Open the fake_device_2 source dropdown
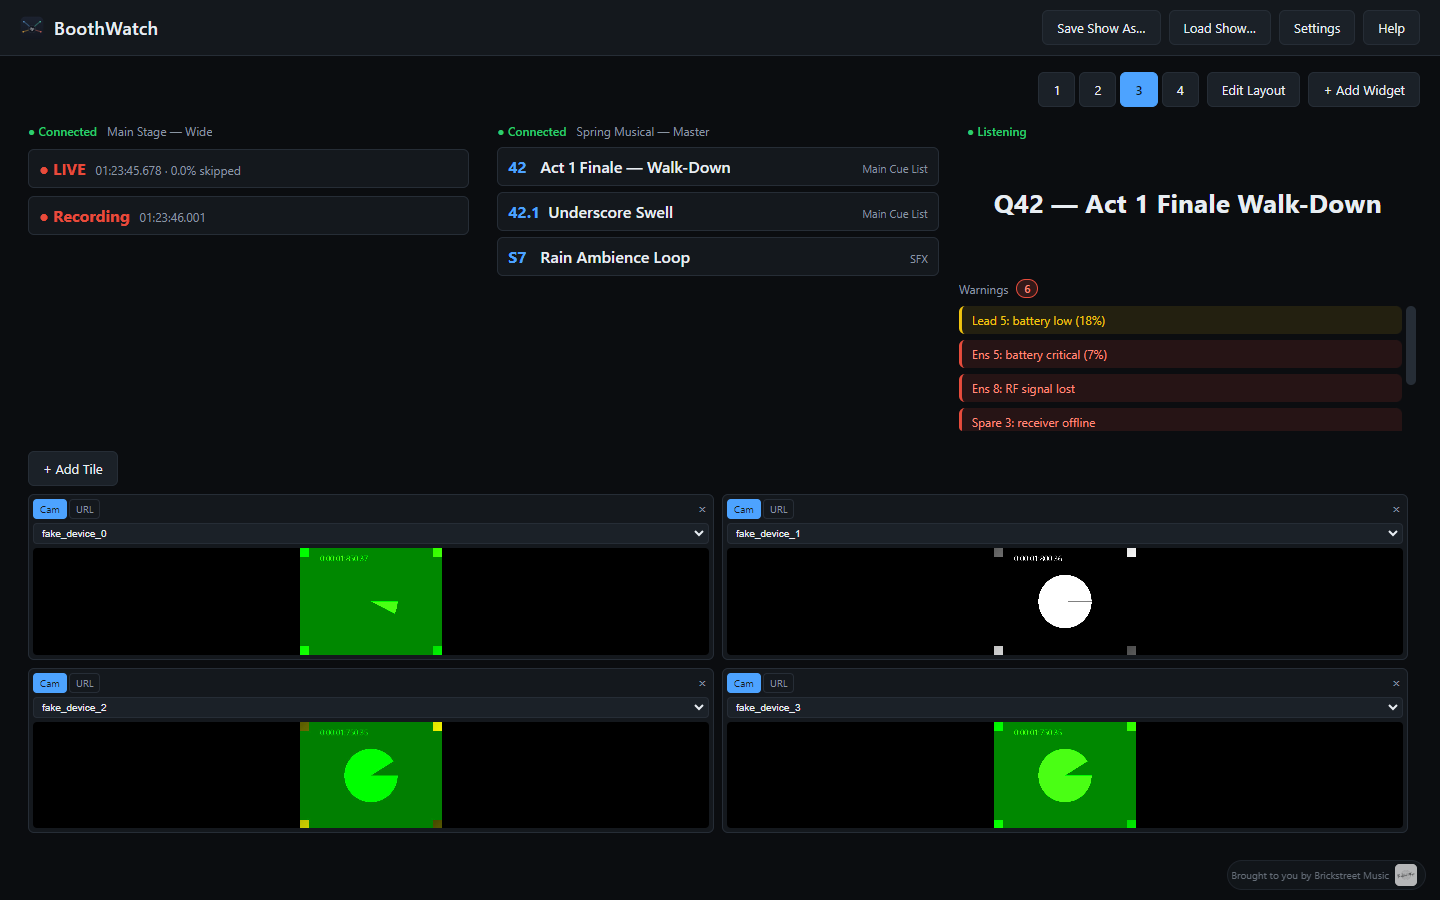Image resolution: width=1440 pixels, height=900 pixels. click(371, 708)
